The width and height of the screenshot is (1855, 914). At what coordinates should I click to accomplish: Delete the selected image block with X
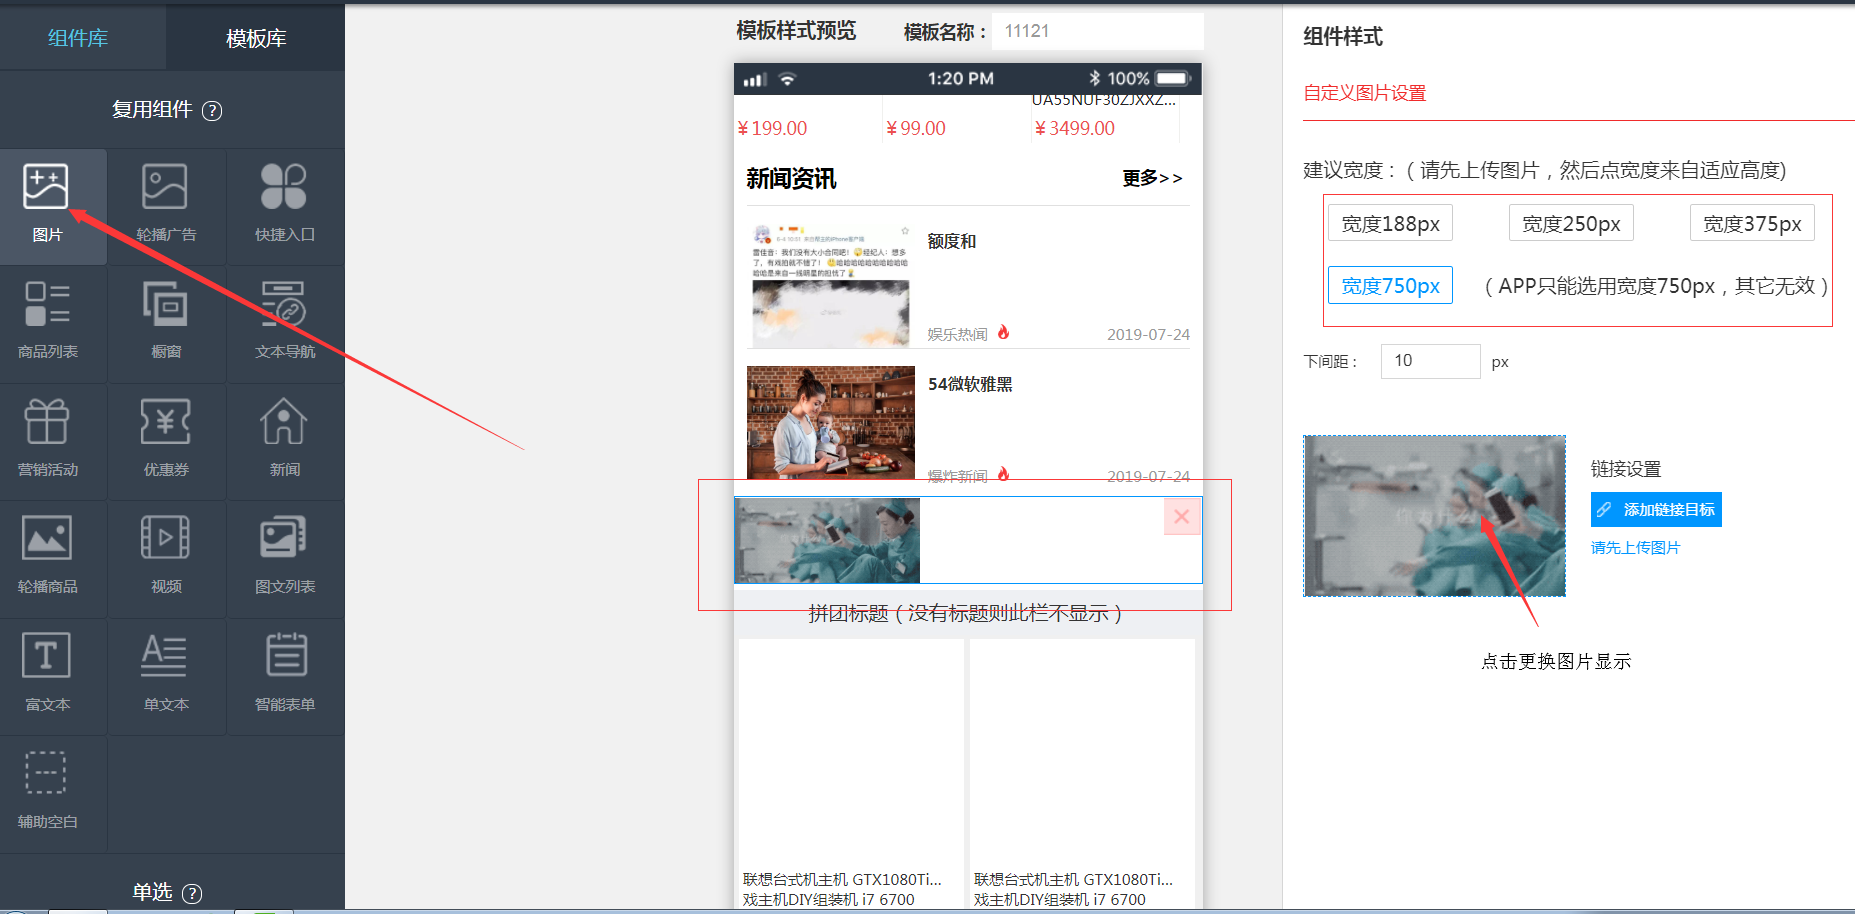(x=1181, y=517)
